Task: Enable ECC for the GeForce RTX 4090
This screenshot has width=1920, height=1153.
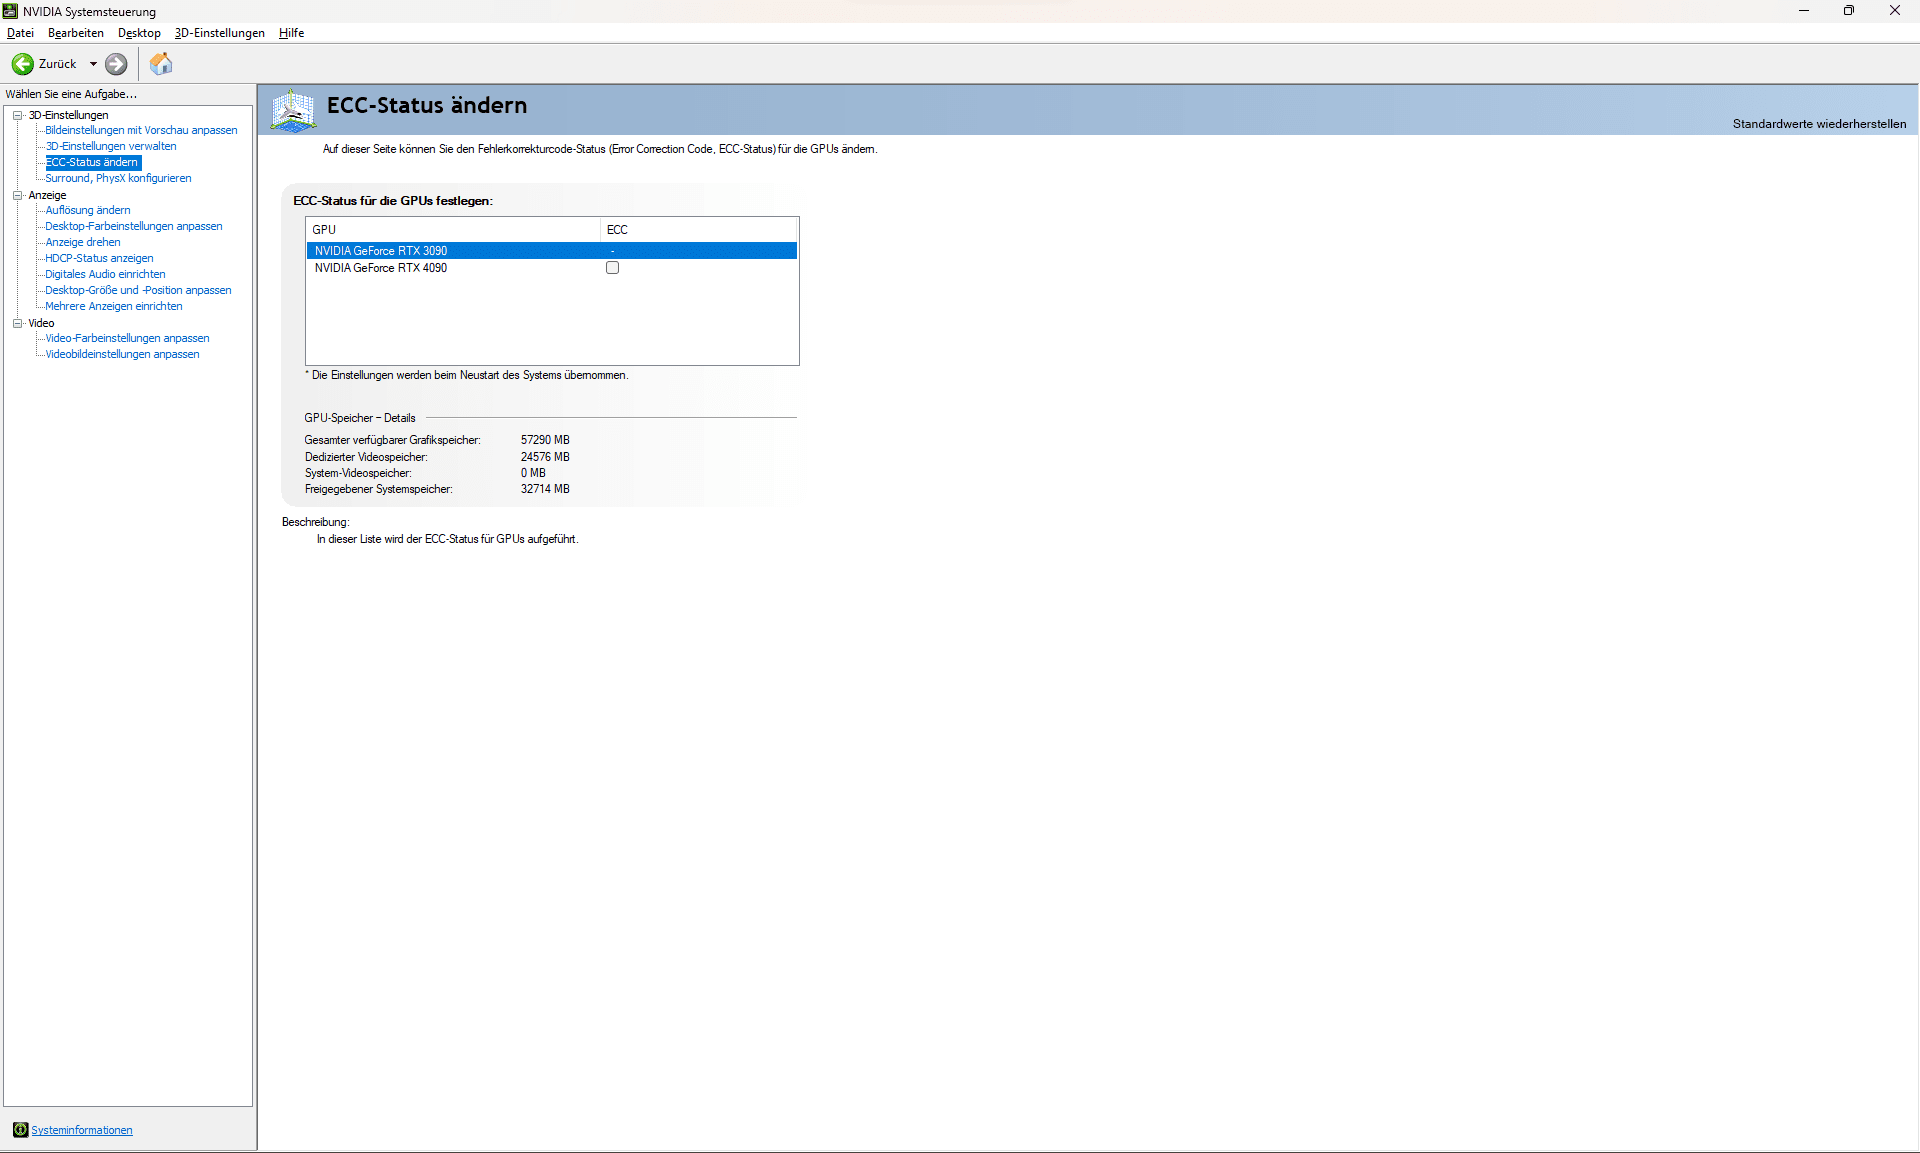Action: (612, 268)
